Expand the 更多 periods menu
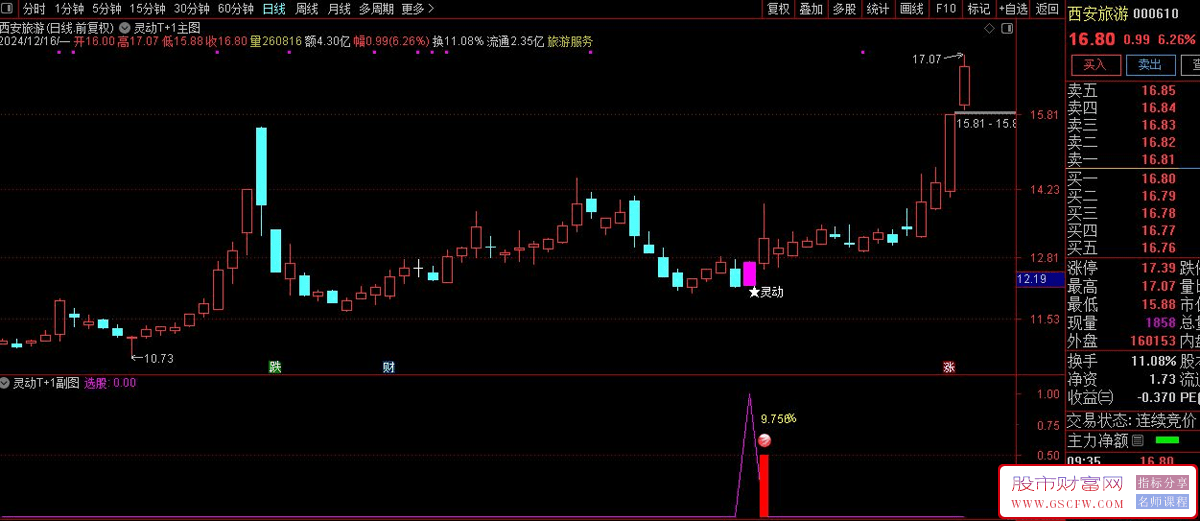This screenshot has width=1200, height=521. [x=417, y=9]
